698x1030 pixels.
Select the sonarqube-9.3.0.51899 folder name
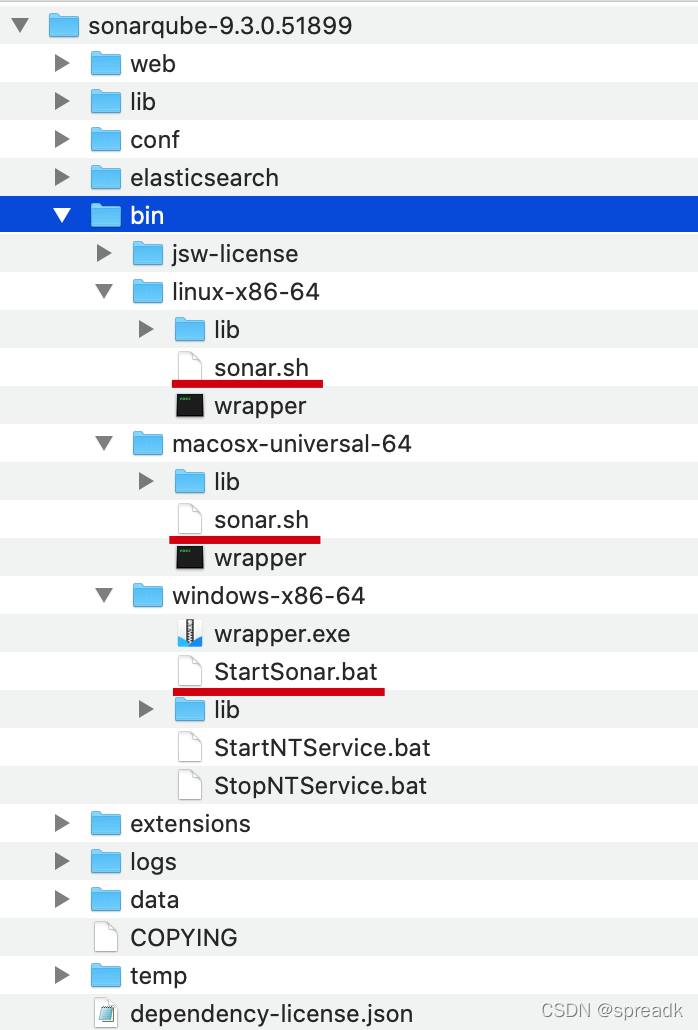coord(220,26)
